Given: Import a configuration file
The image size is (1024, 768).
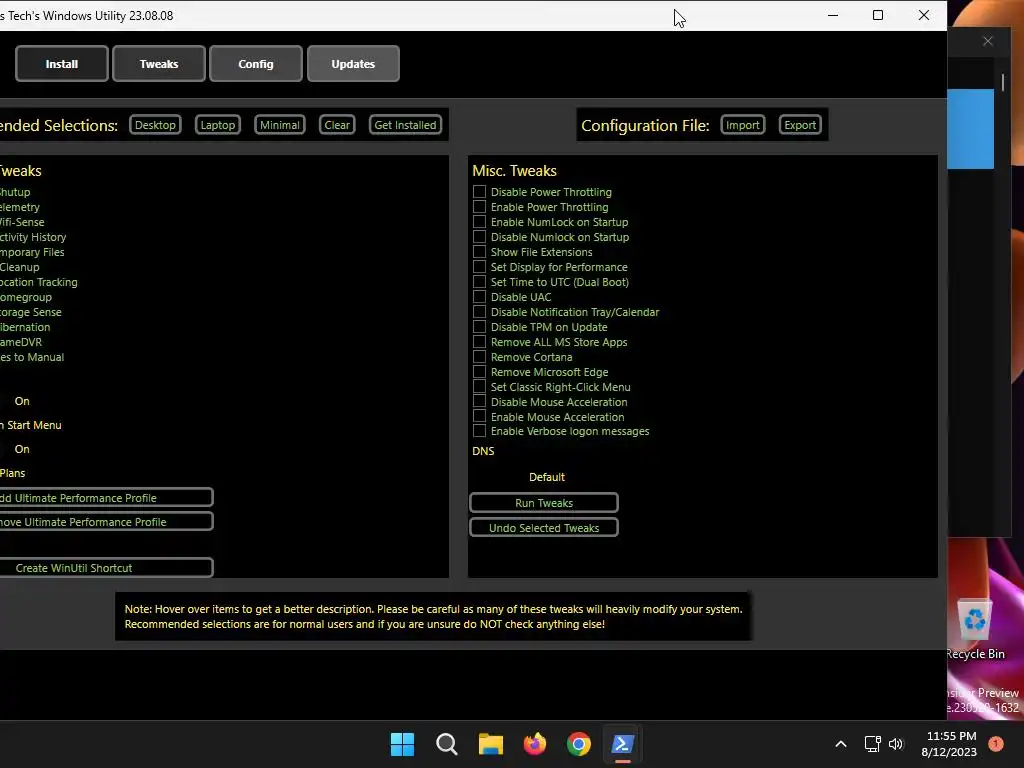Looking at the screenshot, I should 743,125.
